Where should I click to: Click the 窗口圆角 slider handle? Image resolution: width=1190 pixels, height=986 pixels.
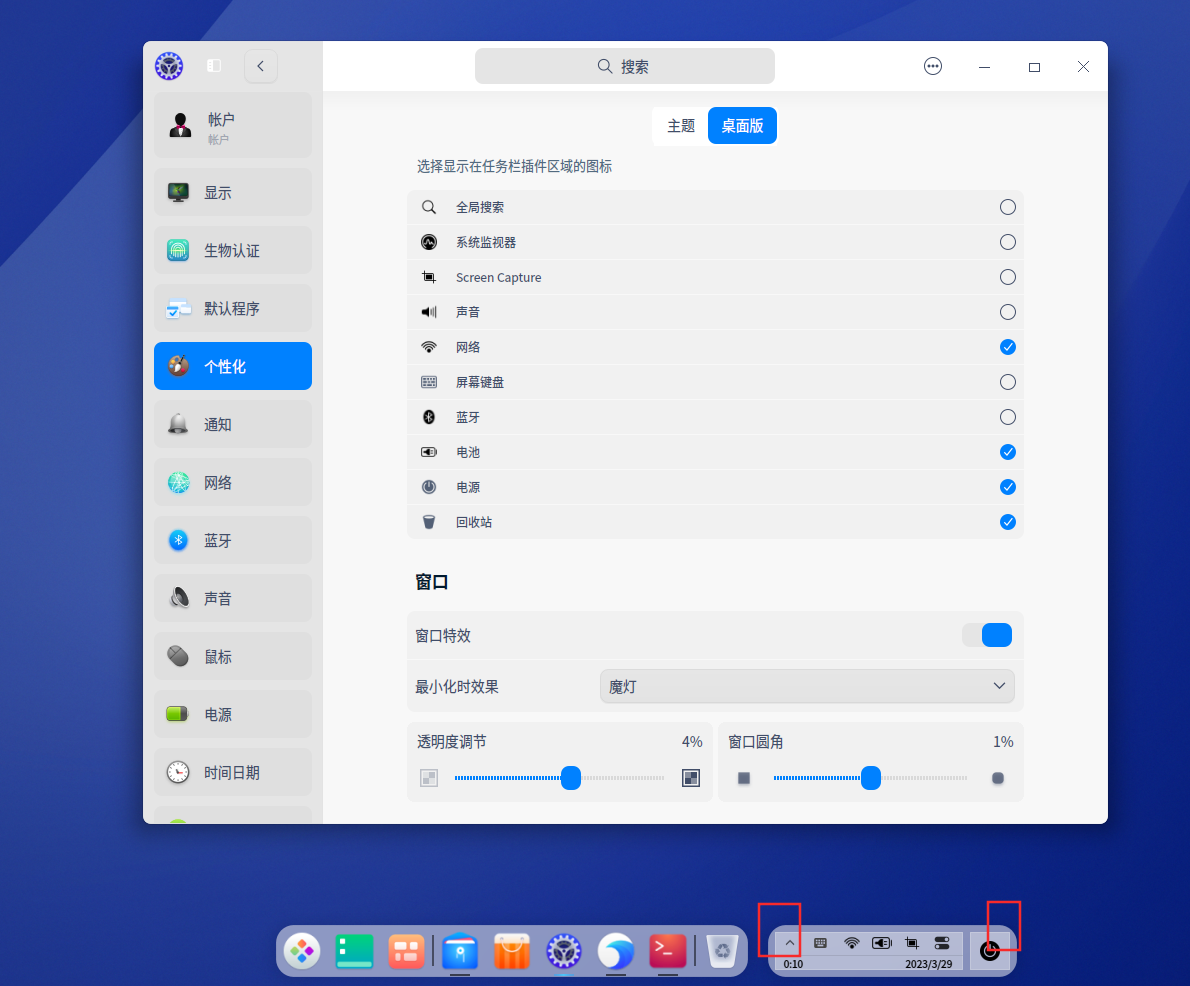871,778
